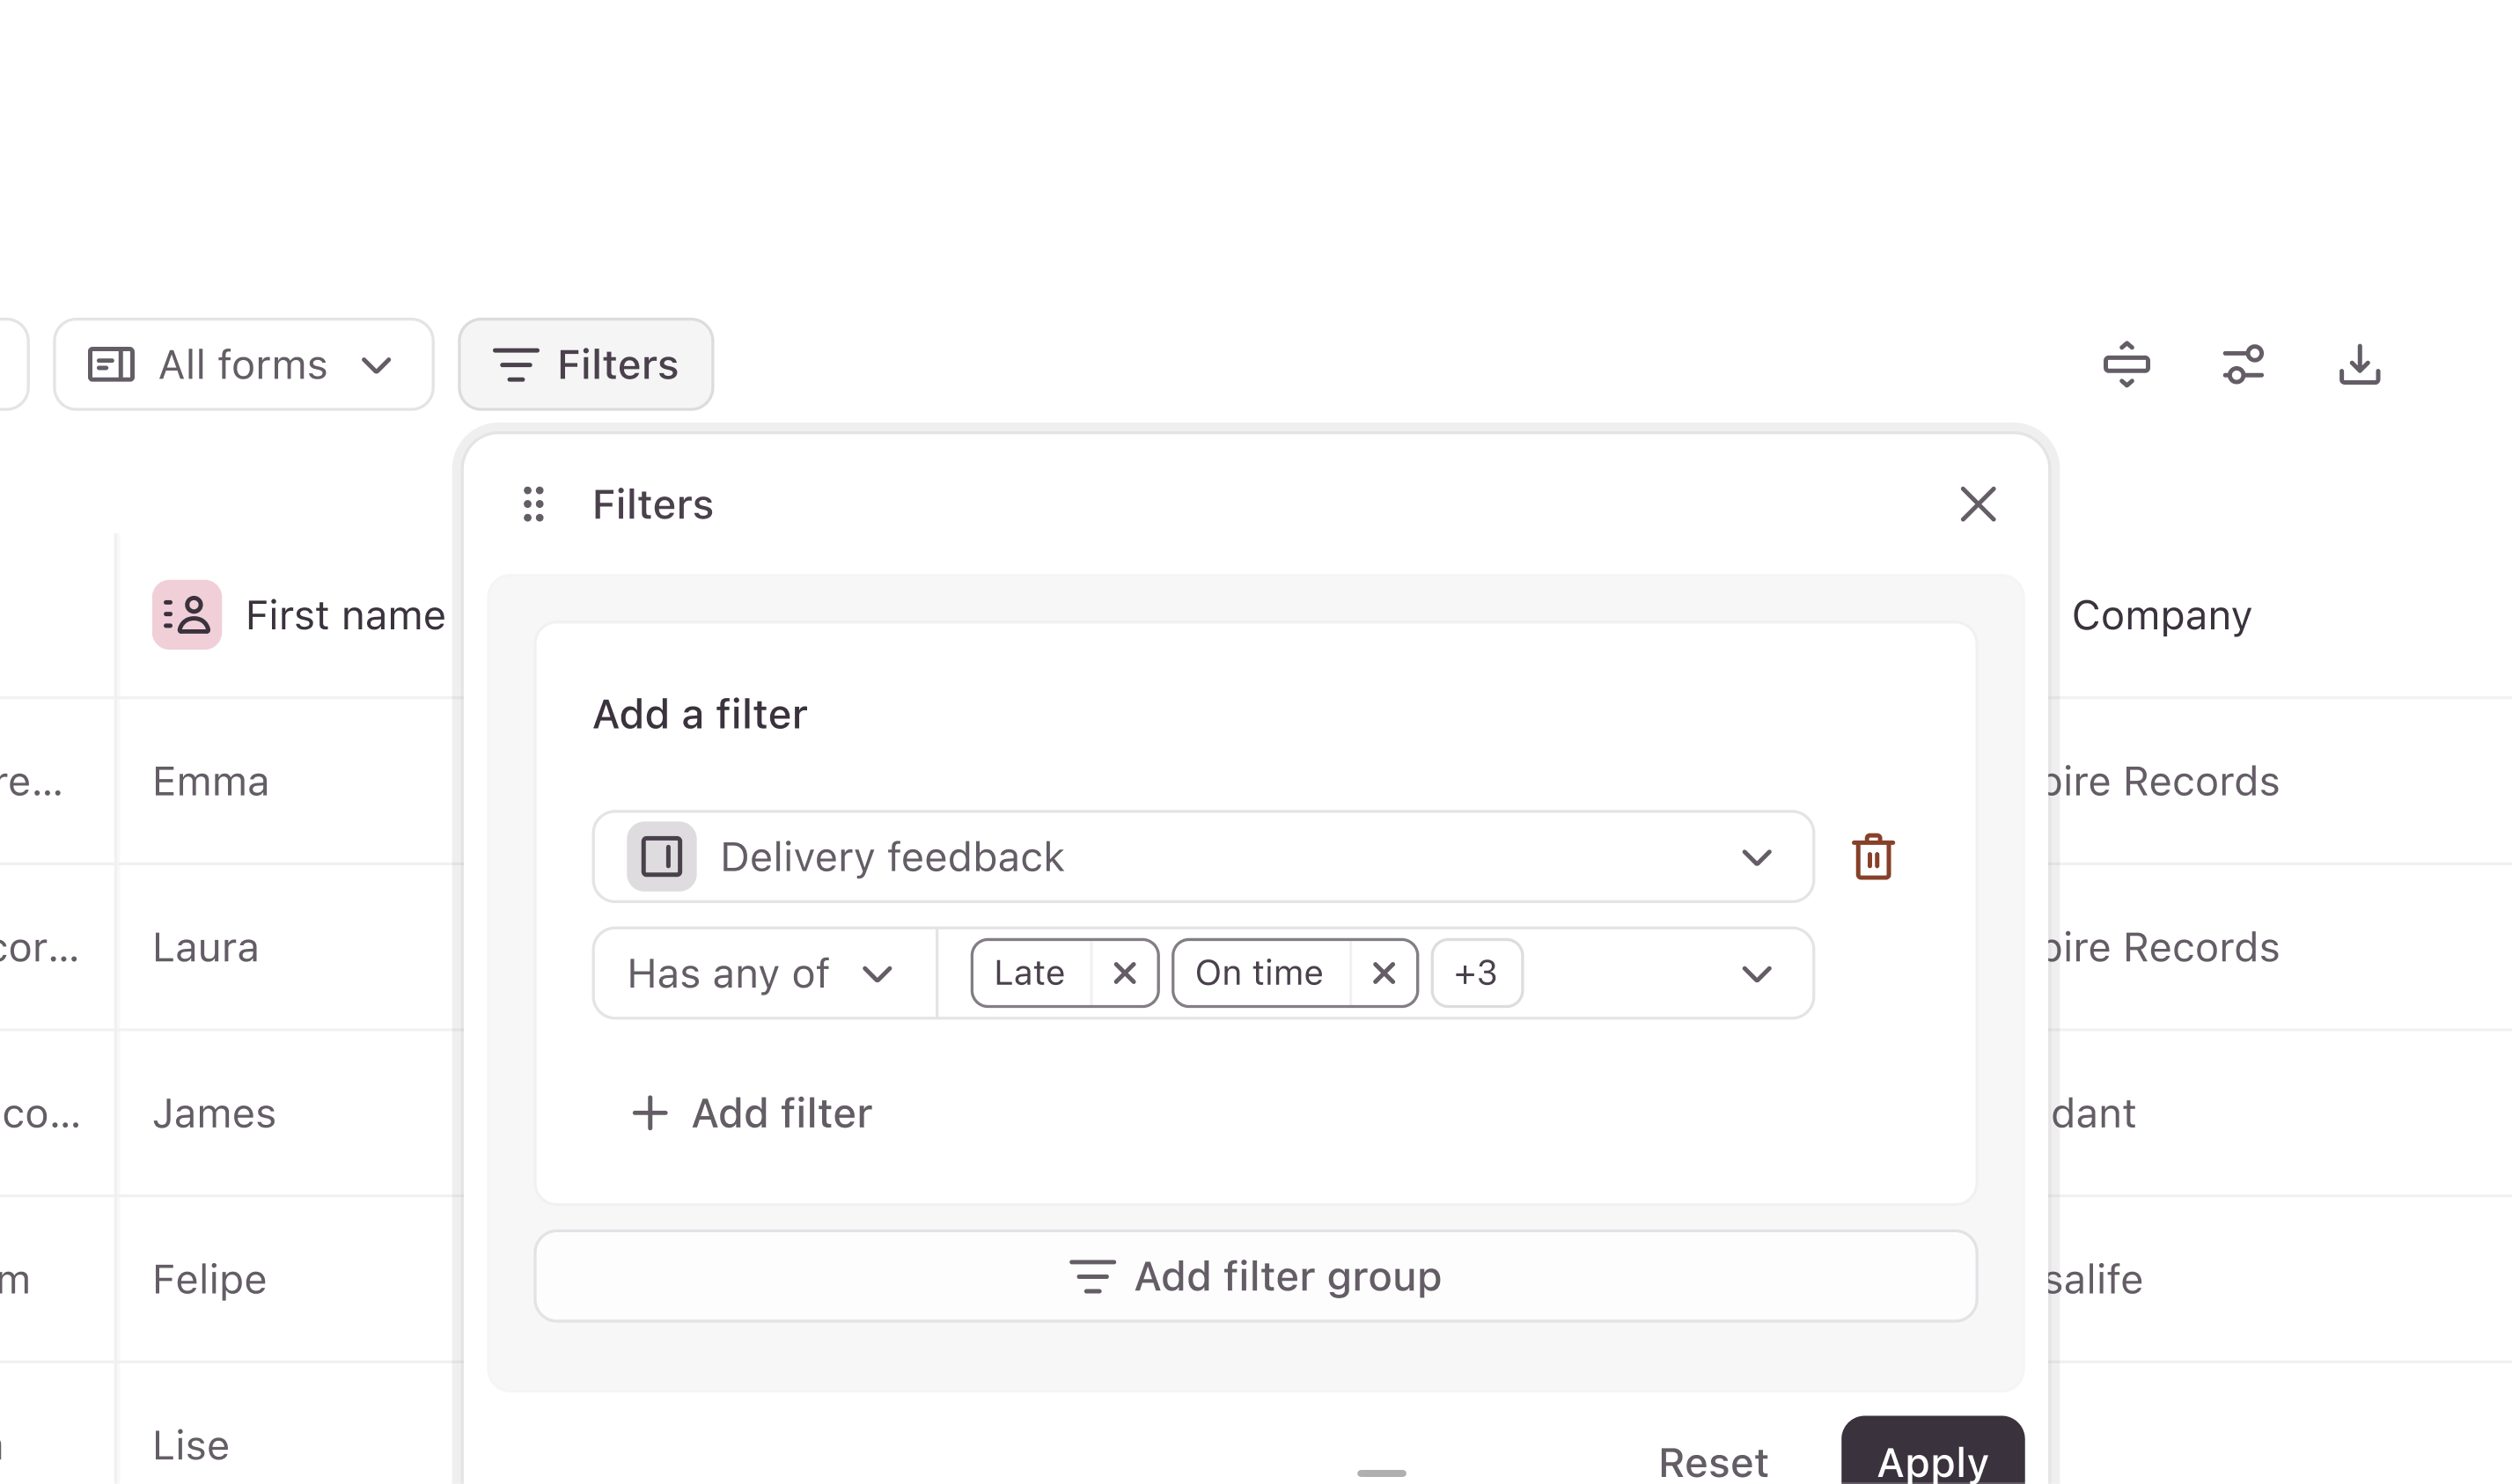Click the row height adjust icon
2512x1484 pixels.
point(2126,365)
